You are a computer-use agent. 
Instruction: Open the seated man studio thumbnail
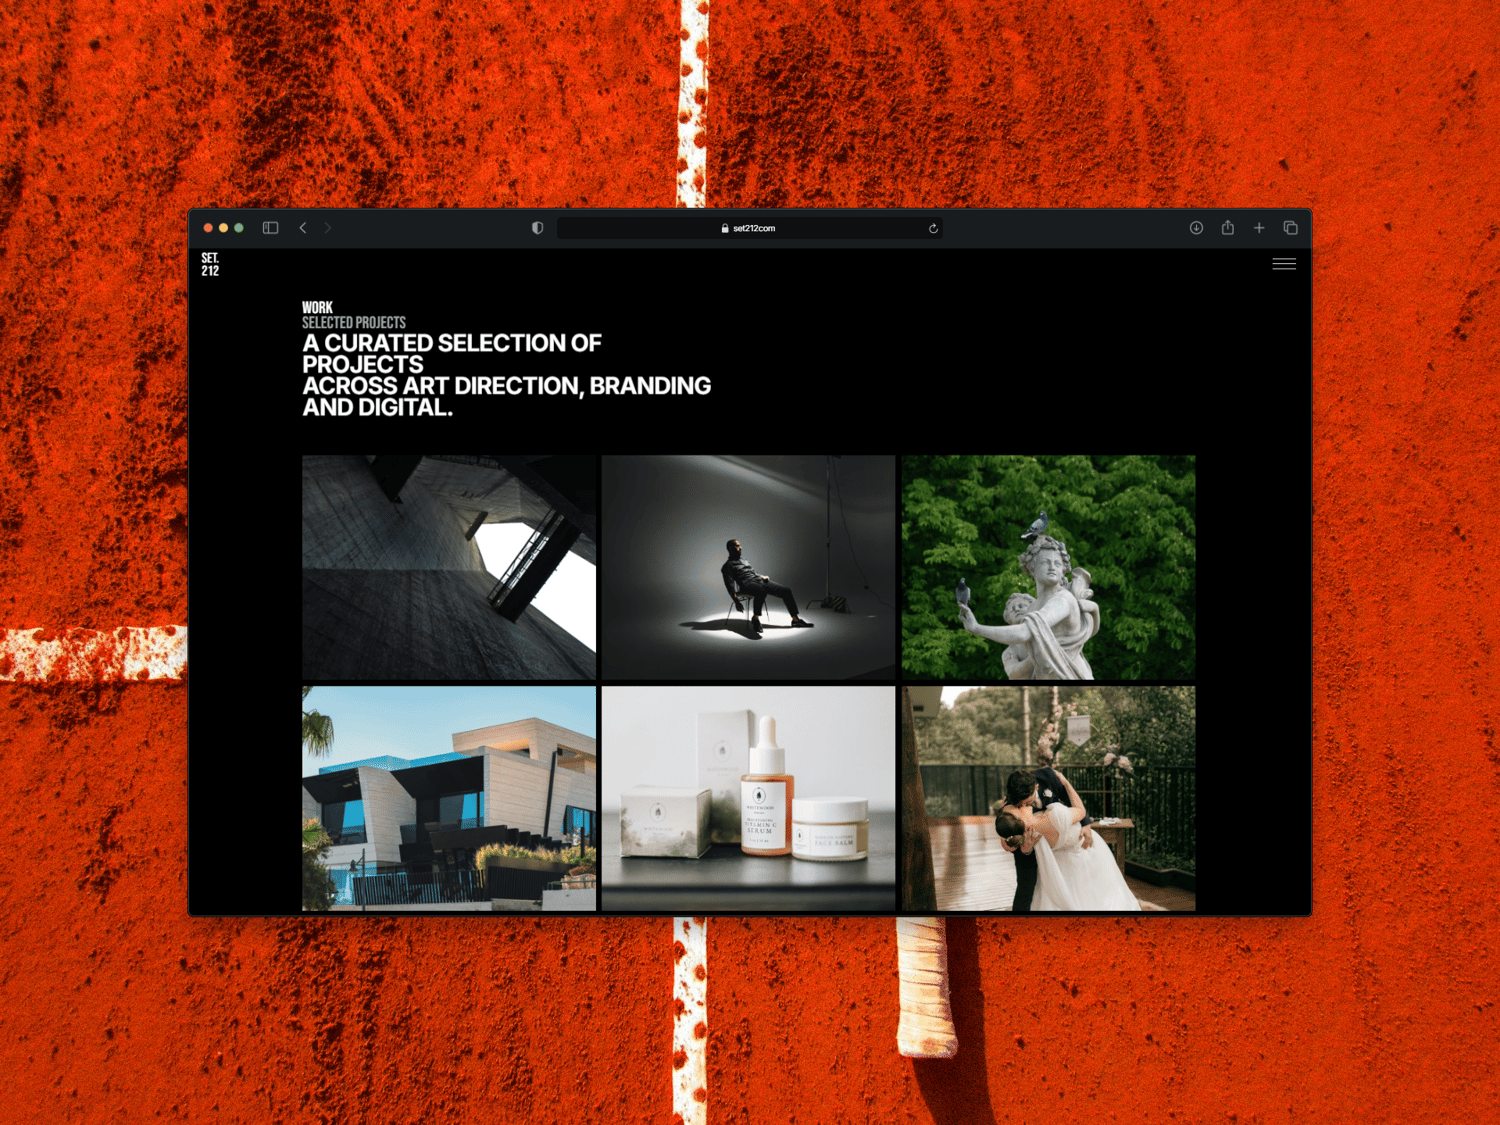(748, 567)
